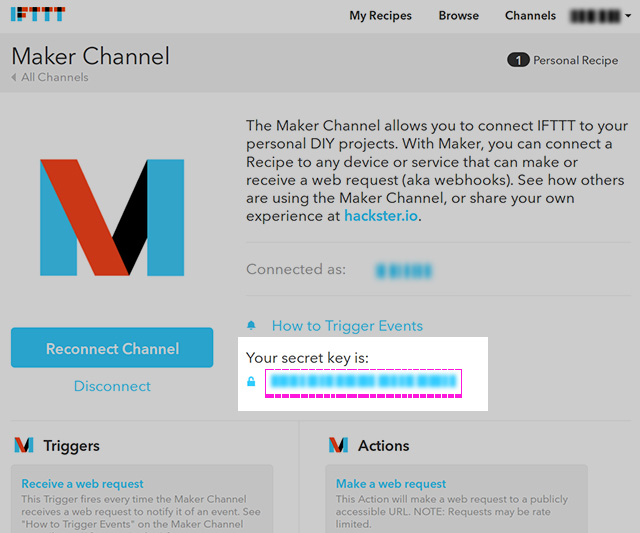Click the Maker Channel page title

tap(91, 56)
